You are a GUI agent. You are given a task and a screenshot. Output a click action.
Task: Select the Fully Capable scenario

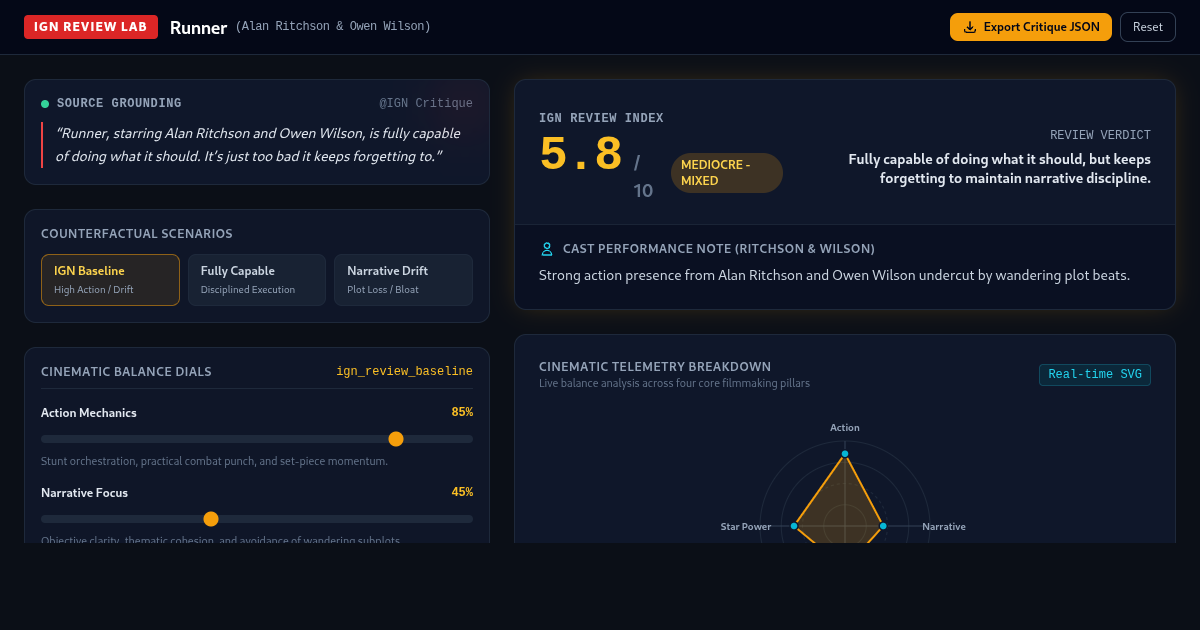[x=257, y=280]
